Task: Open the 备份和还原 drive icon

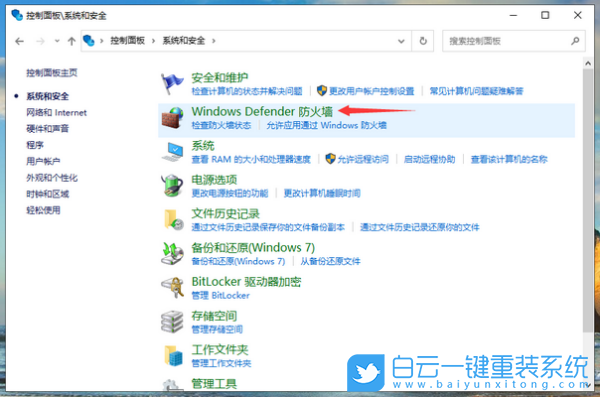Action: pos(172,253)
